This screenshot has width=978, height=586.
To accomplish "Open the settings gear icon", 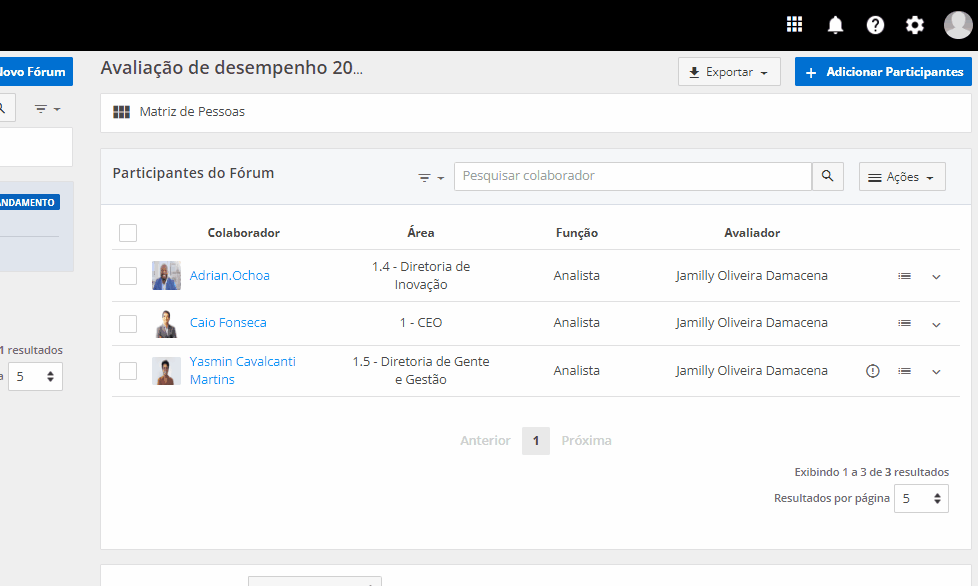I will [915, 25].
